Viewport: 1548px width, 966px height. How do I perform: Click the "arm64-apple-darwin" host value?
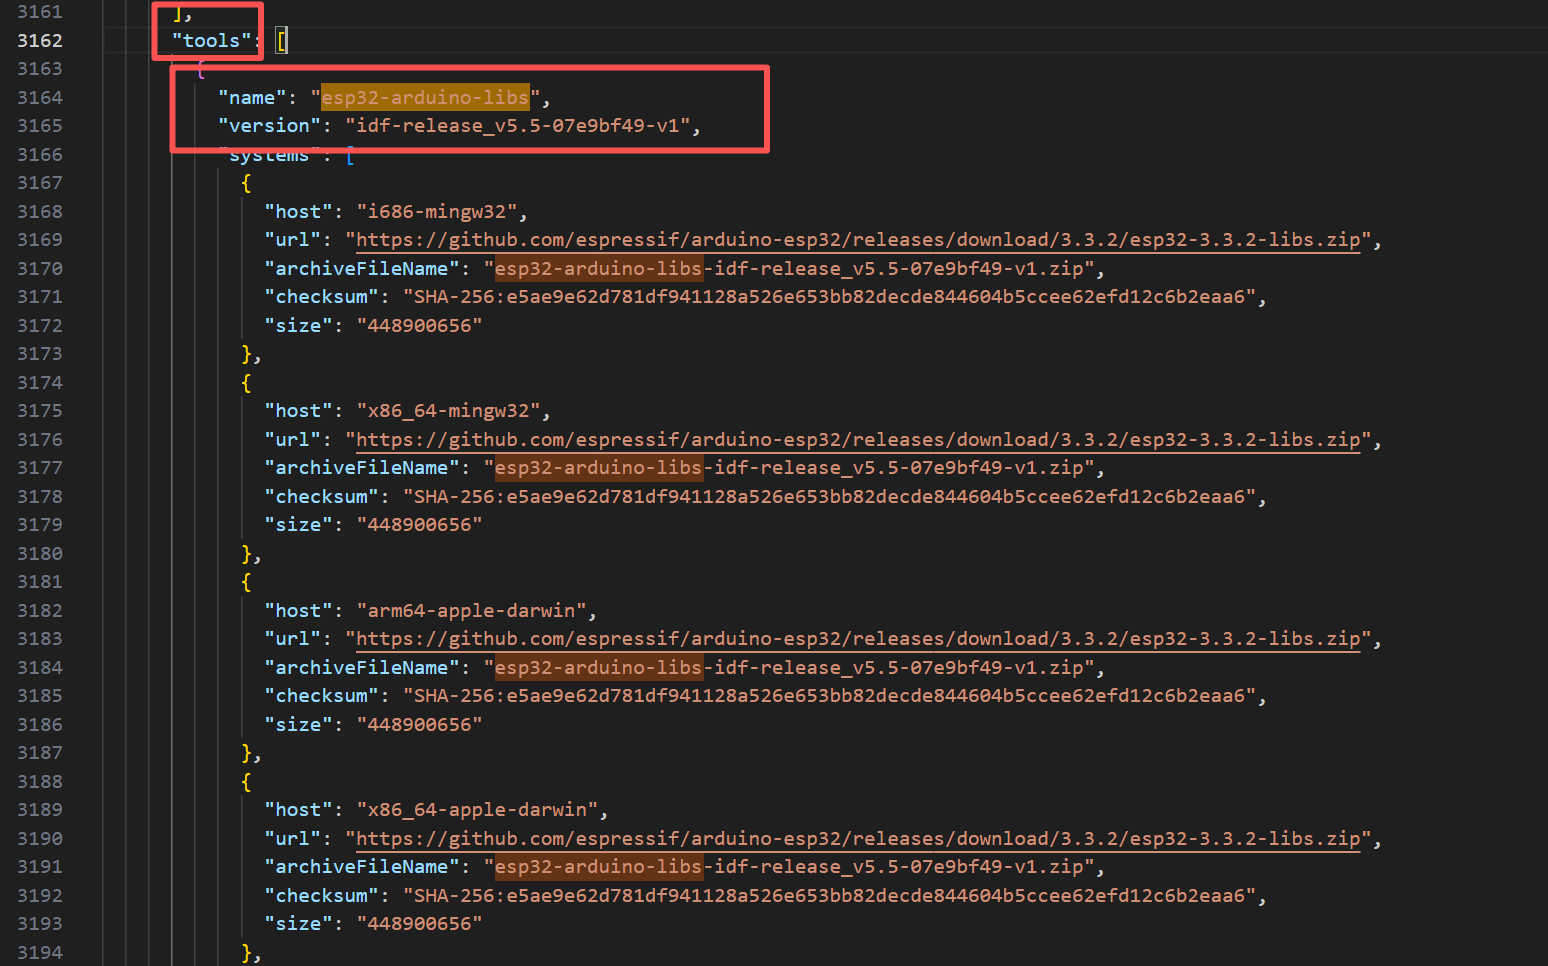tap(471, 611)
